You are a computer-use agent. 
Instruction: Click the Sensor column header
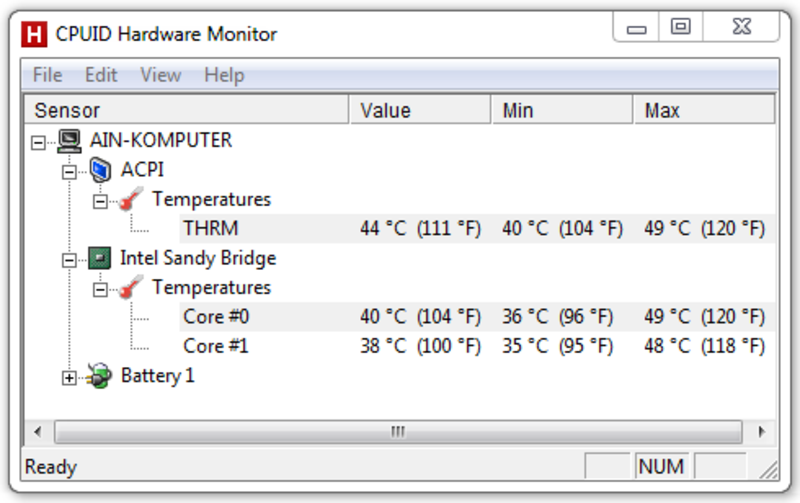187,110
